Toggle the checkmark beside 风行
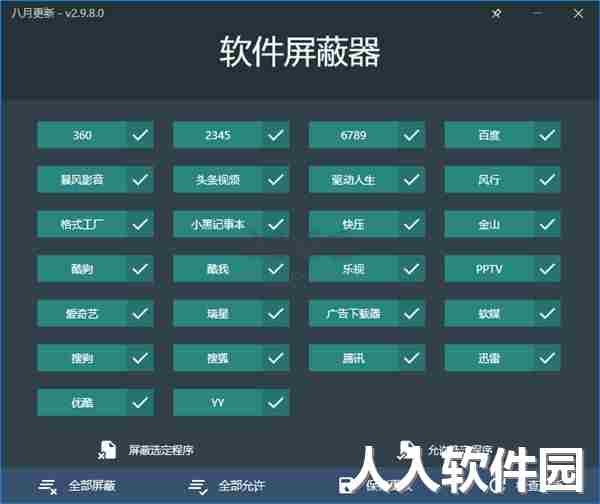Viewport: 600px width, 504px height. click(x=547, y=179)
